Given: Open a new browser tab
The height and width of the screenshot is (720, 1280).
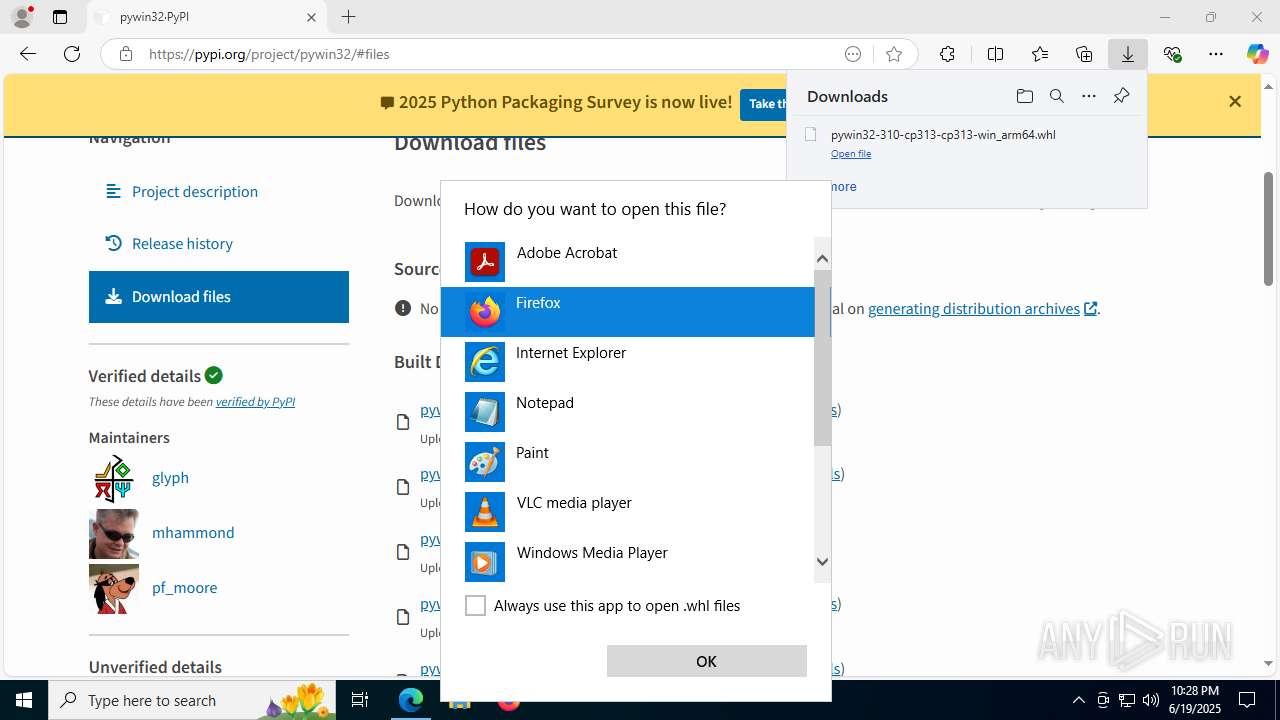Looking at the screenshot, I should pyautogui.click(x=348, y=17).
